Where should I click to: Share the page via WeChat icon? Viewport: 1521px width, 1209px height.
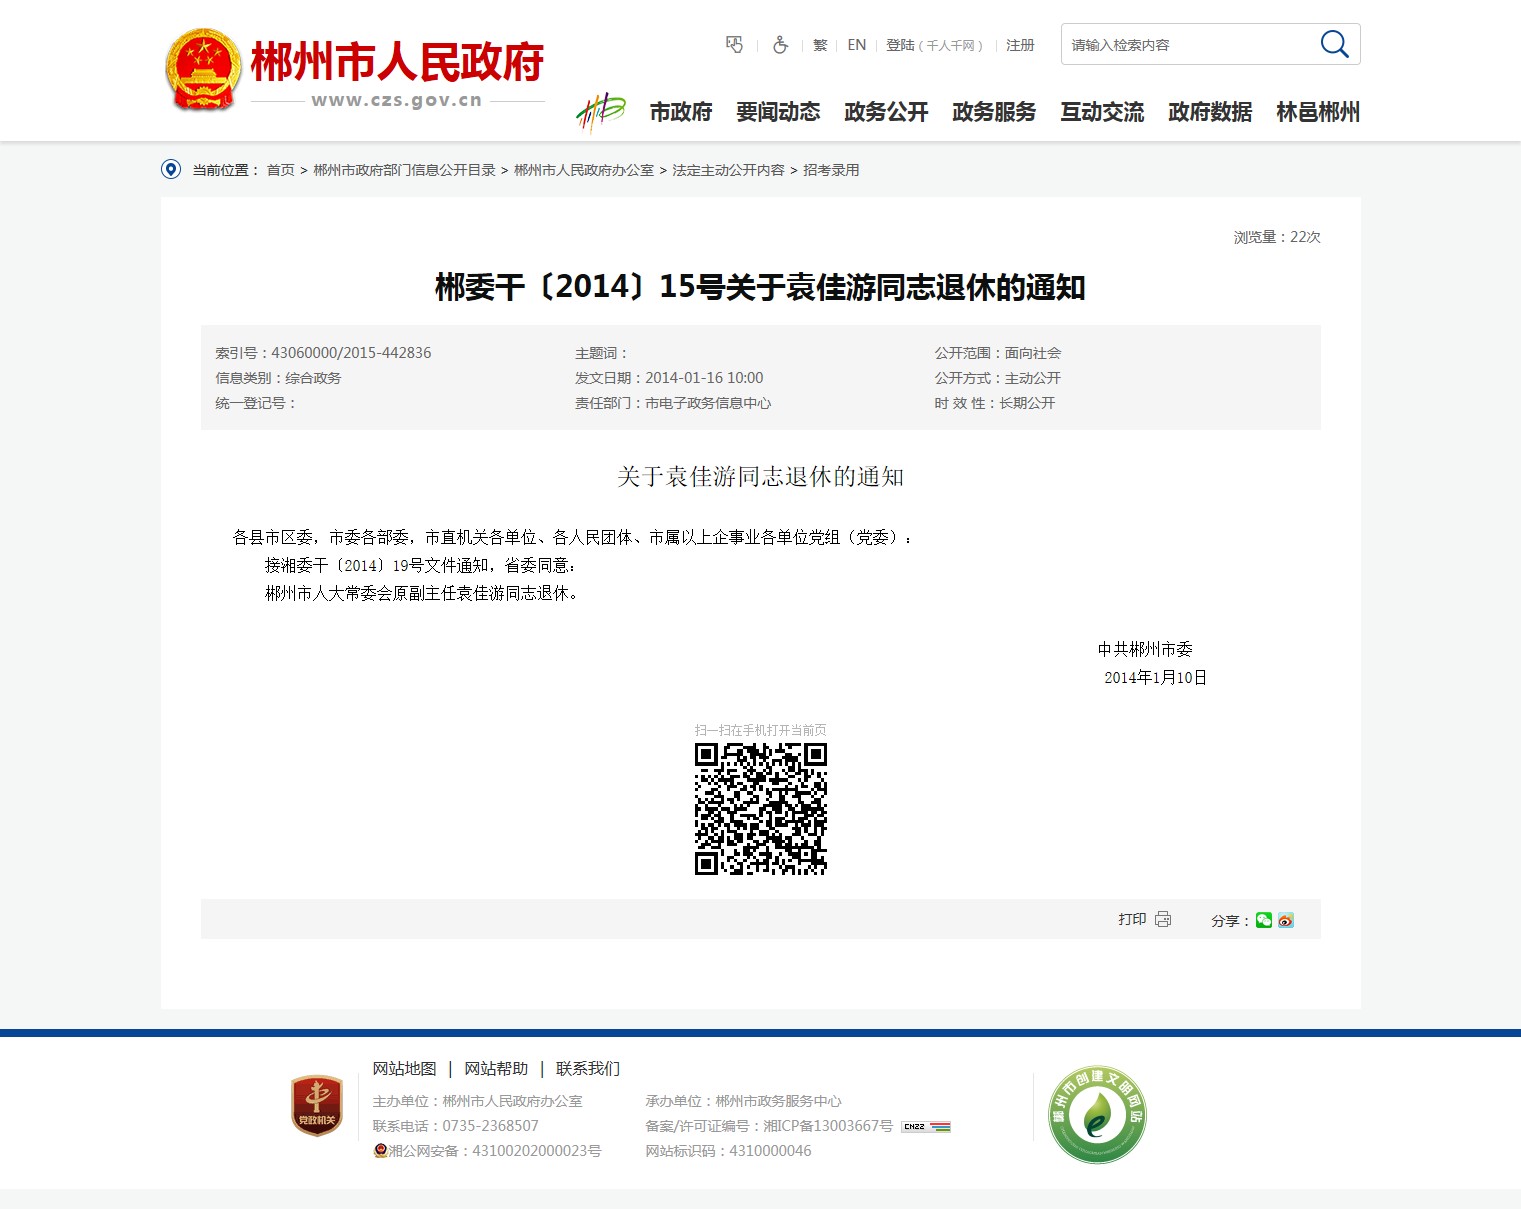click(1264, 920)
